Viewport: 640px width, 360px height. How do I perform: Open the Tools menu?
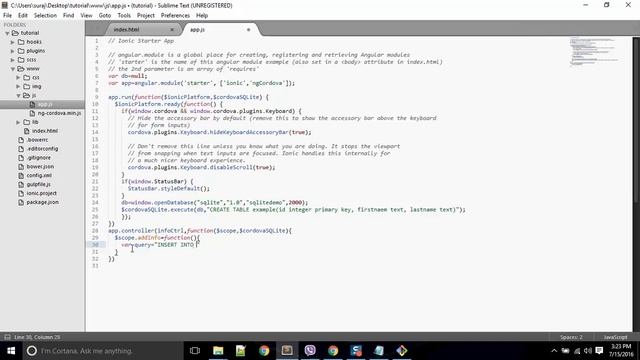124,16
